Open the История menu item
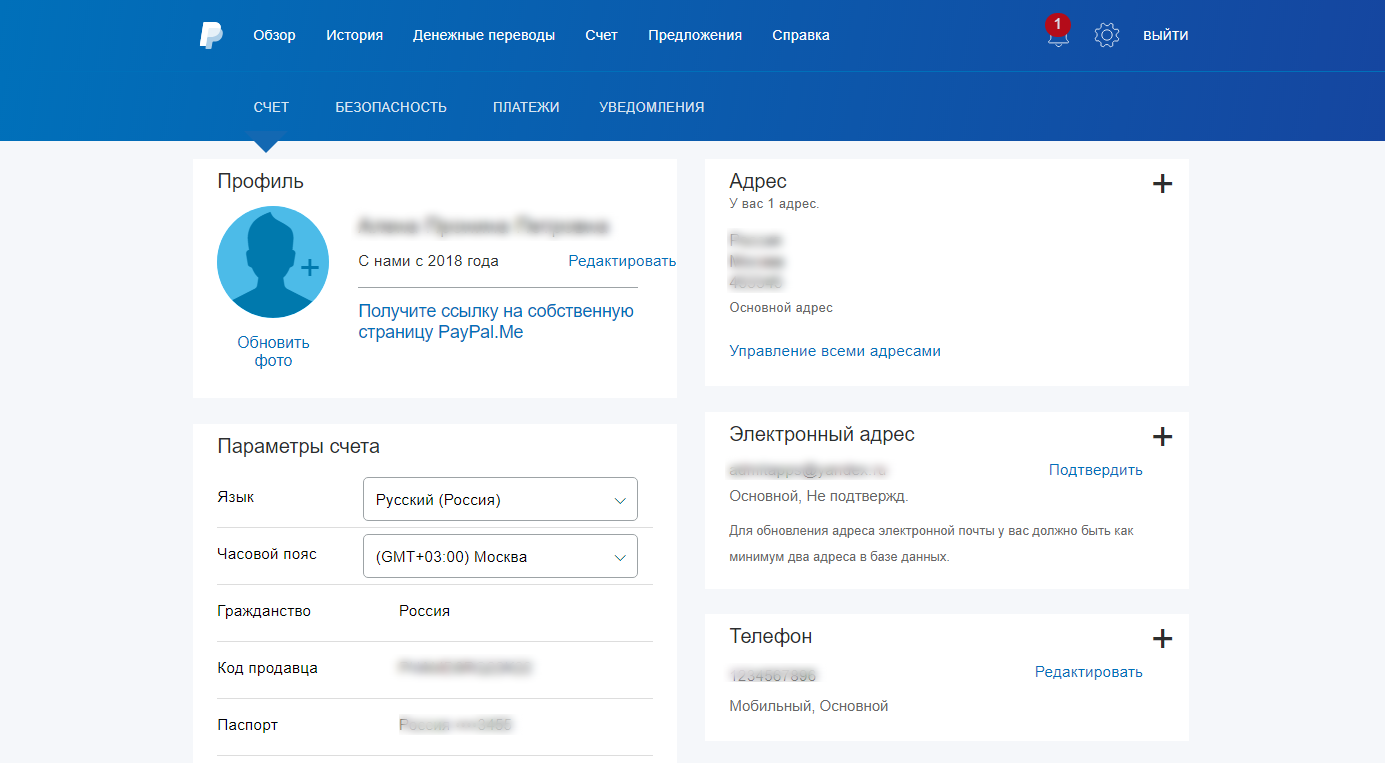 354,34
